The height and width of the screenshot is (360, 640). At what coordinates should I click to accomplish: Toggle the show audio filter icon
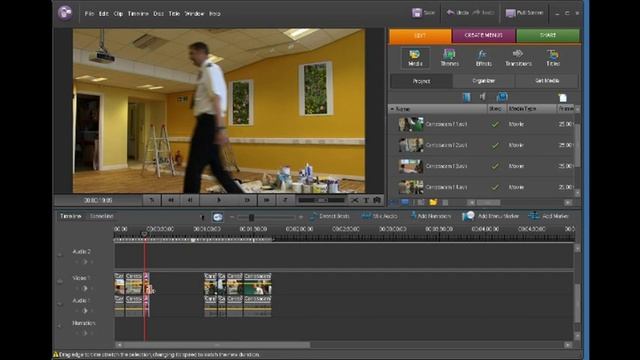click(483, 97)
